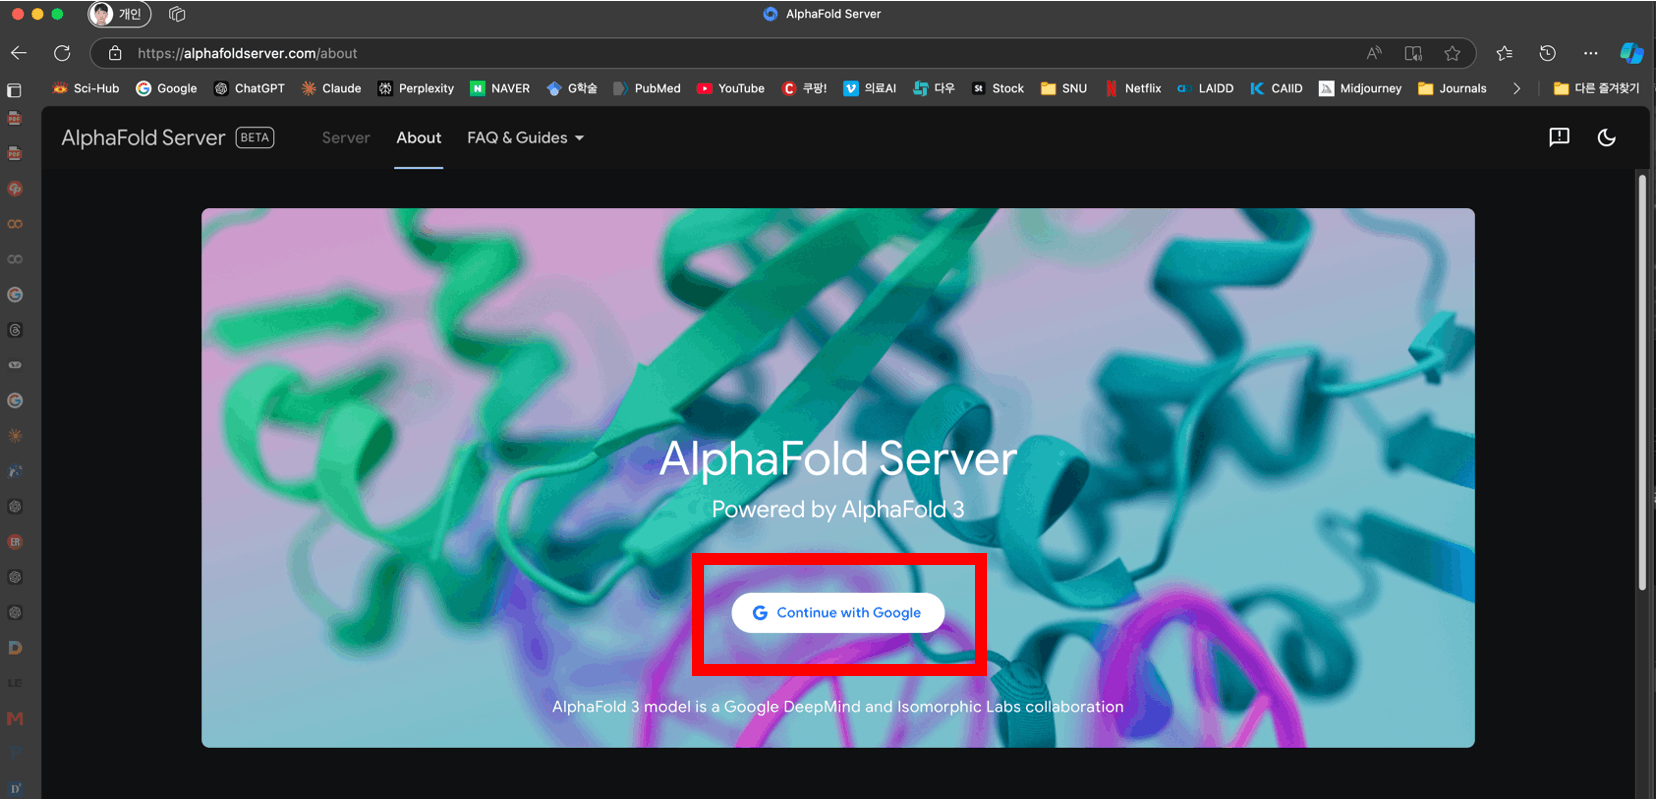The height and width of the screenshot is (800, 1656).
Task: Open the LAIDD bookmark
Action: coord(1206,88)
